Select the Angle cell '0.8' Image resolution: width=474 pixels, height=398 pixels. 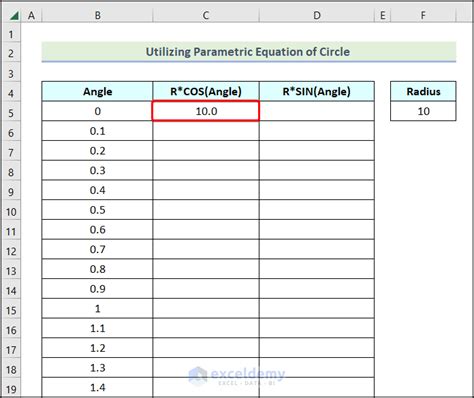(97, 269)
